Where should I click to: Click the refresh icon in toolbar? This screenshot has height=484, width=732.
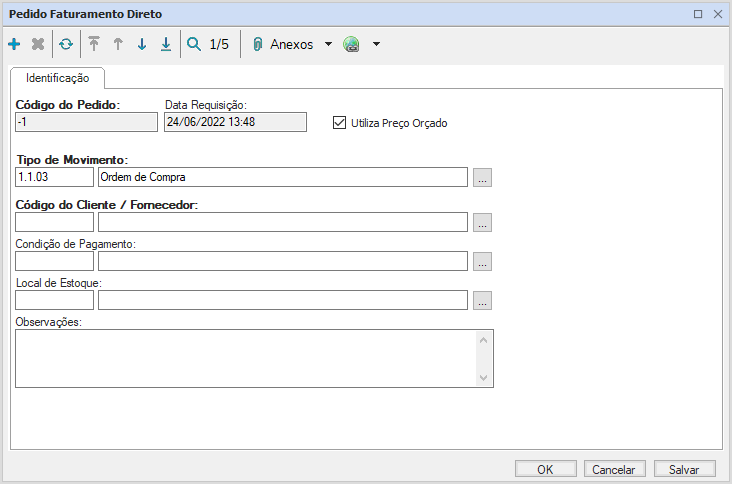click(66, 44)
